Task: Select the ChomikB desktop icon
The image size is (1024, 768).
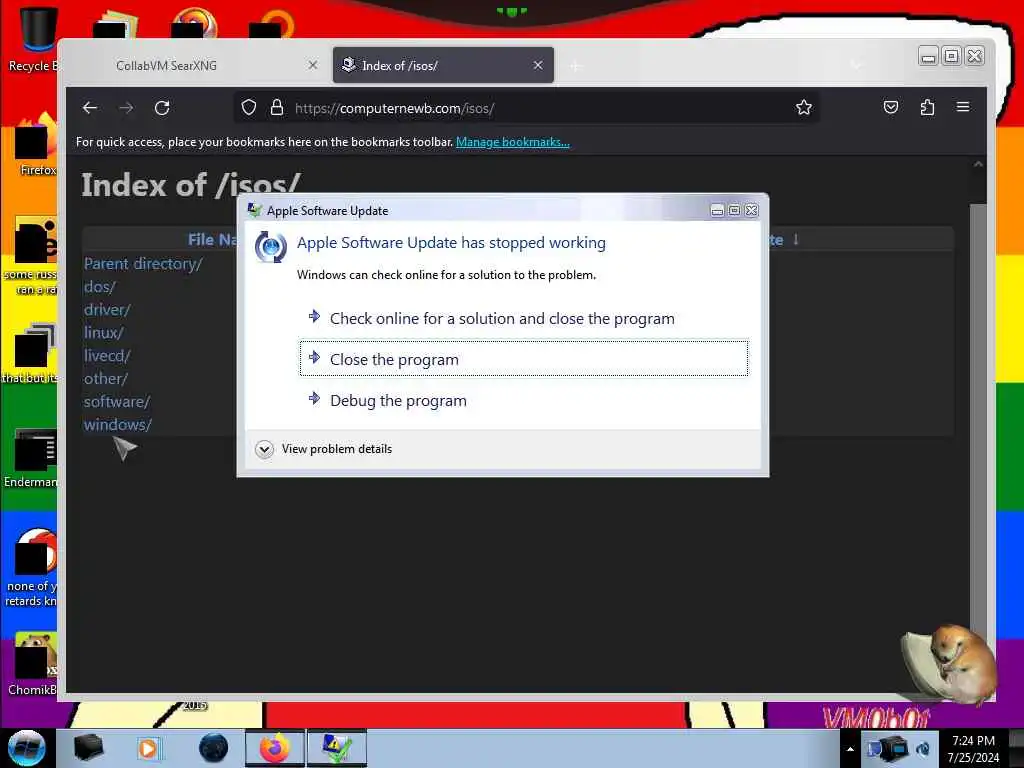Action: click(33, 663)
